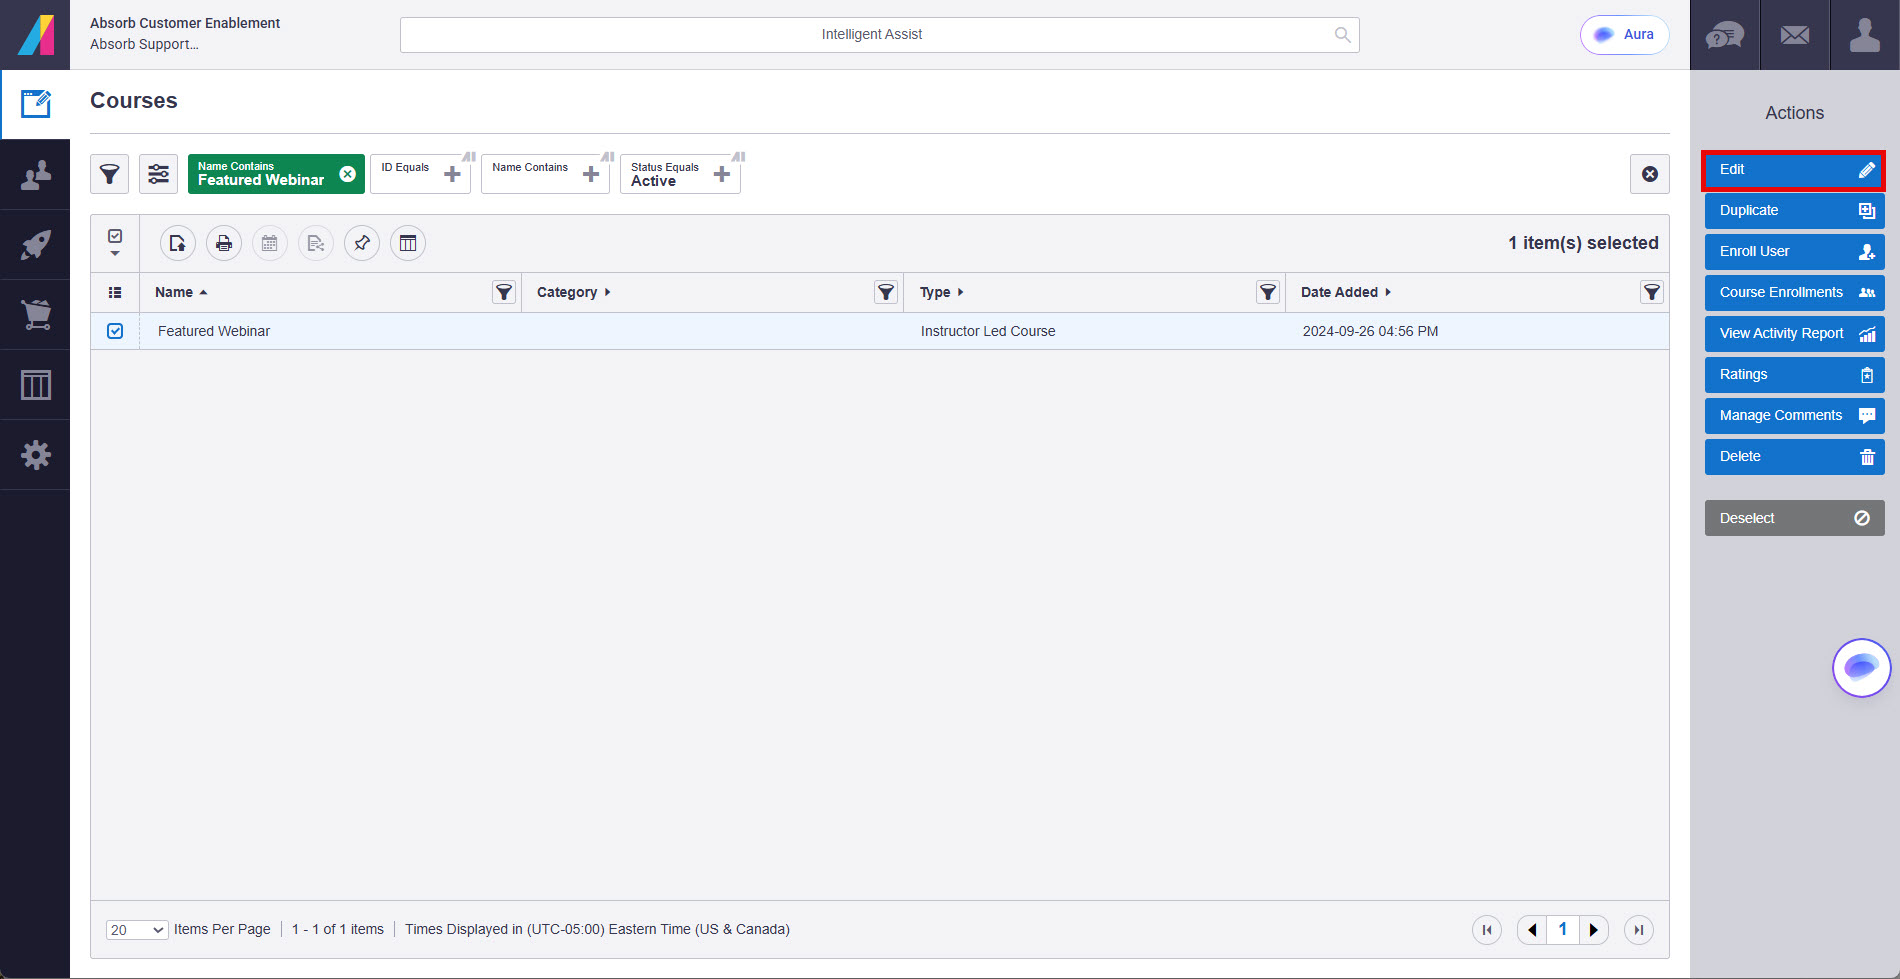Open the shopping cart E-Commerce icon
Viewport: 1900px width, 979px height.
35,315
